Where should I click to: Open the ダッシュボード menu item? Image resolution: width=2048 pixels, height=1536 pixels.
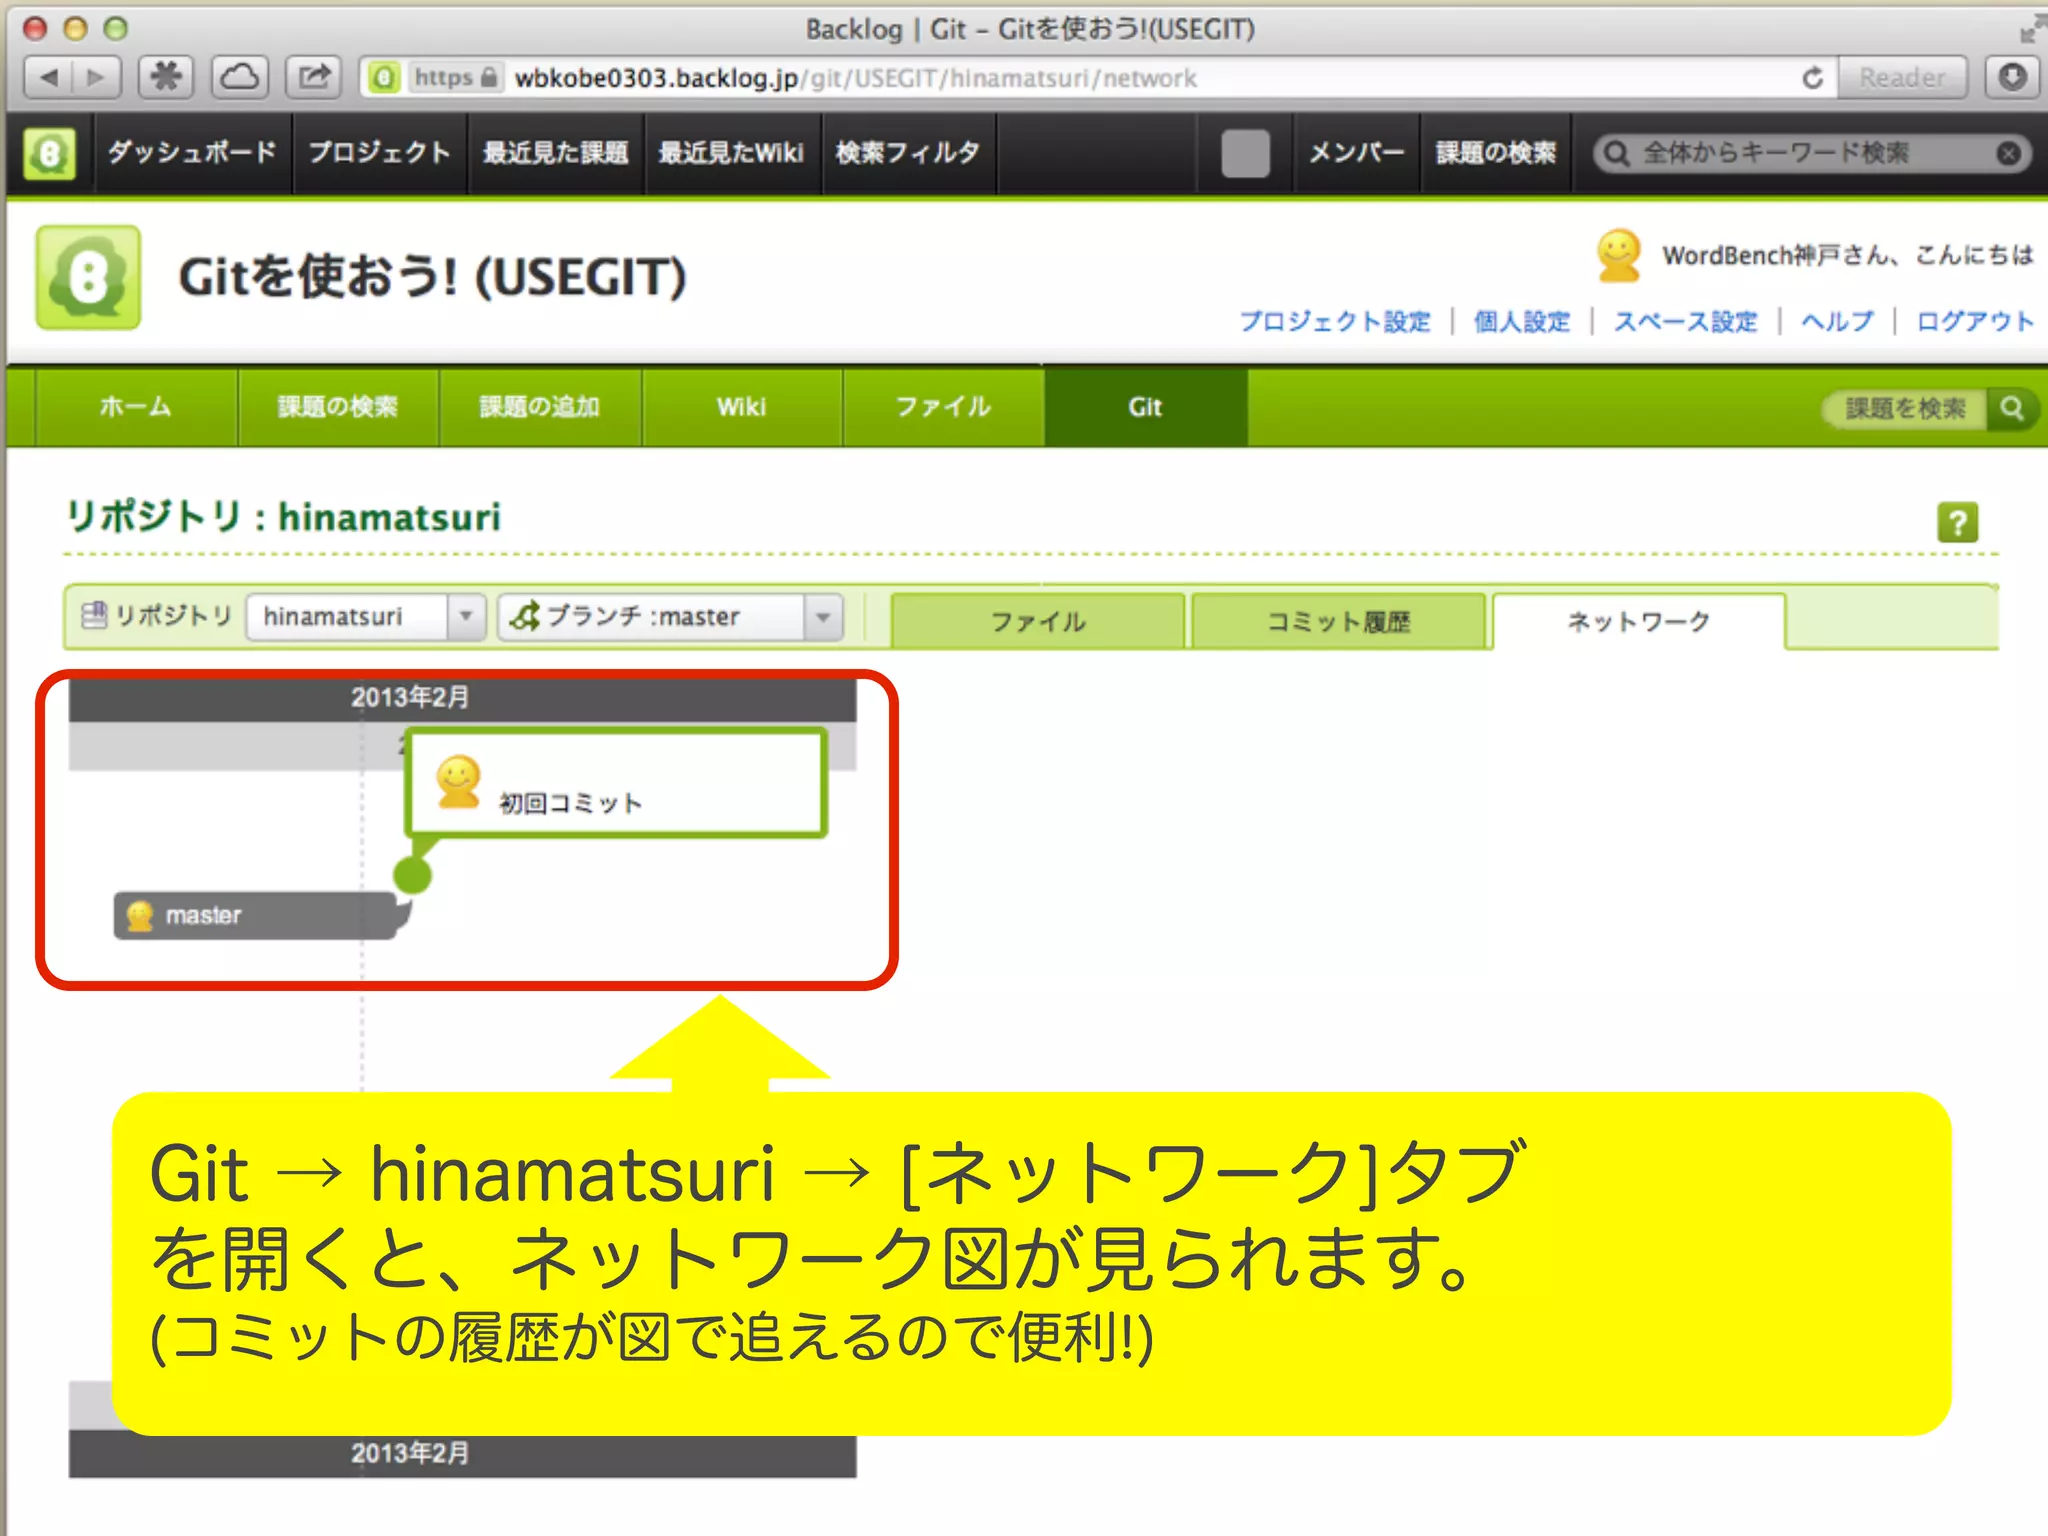(x=192, y=153)
